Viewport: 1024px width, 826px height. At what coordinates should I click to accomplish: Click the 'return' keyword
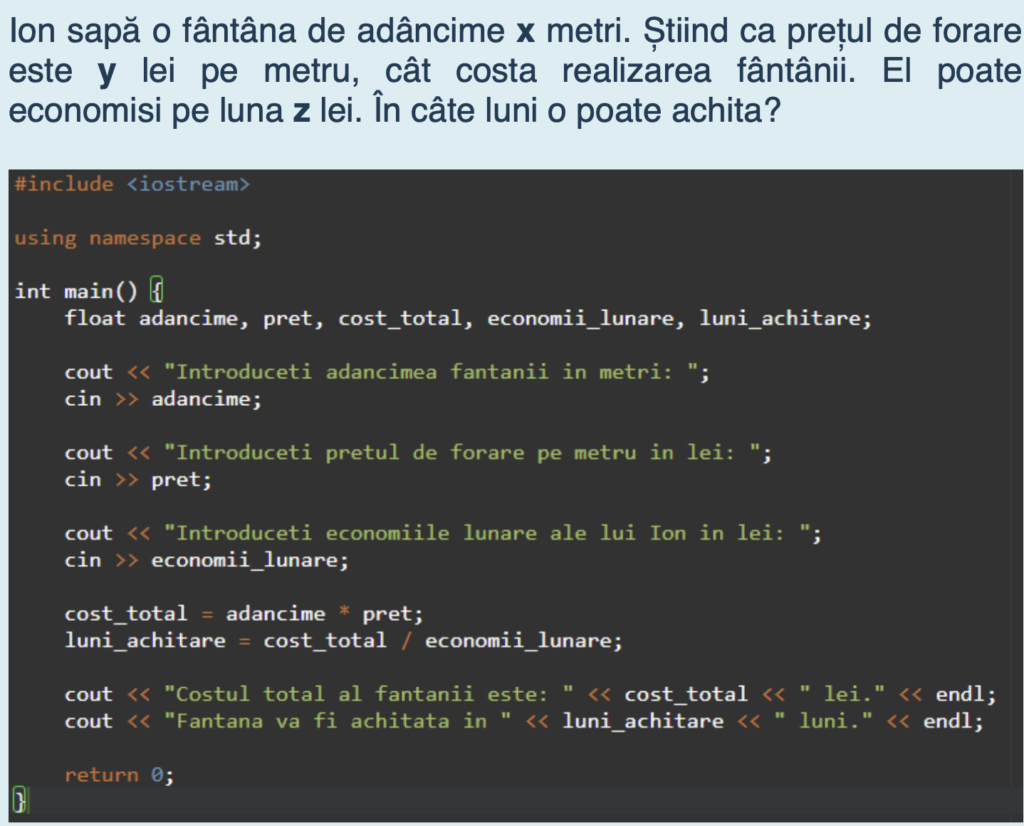[x=101, y=775]
